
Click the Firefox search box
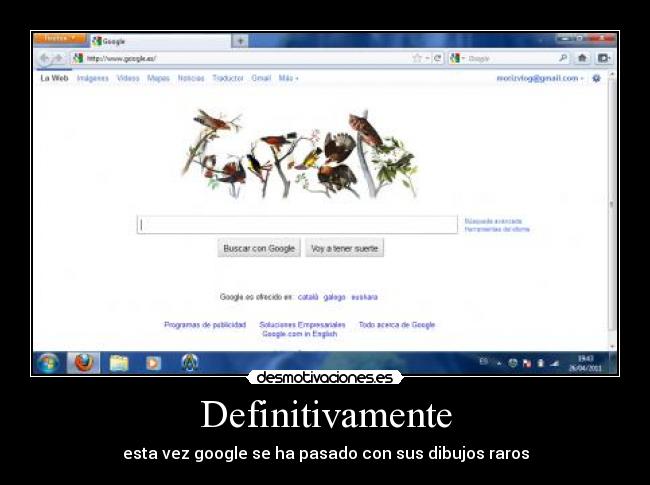coord(512,58)
